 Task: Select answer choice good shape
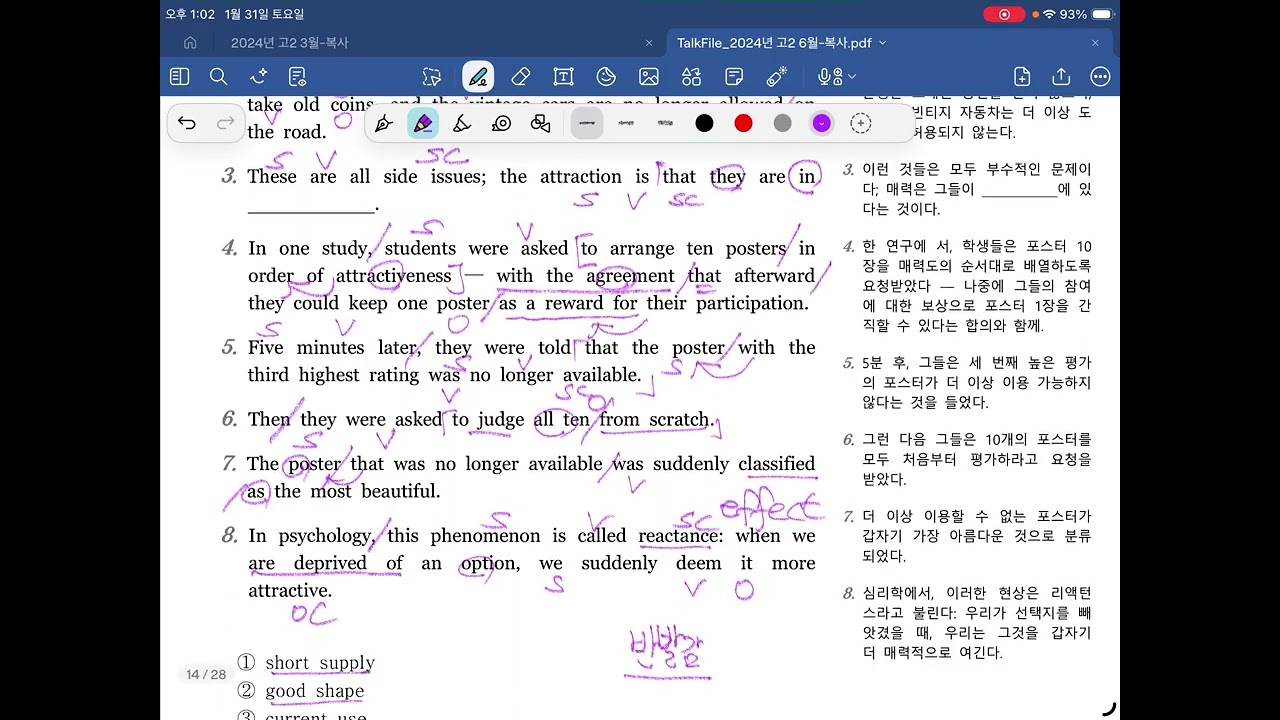point(315,691)
